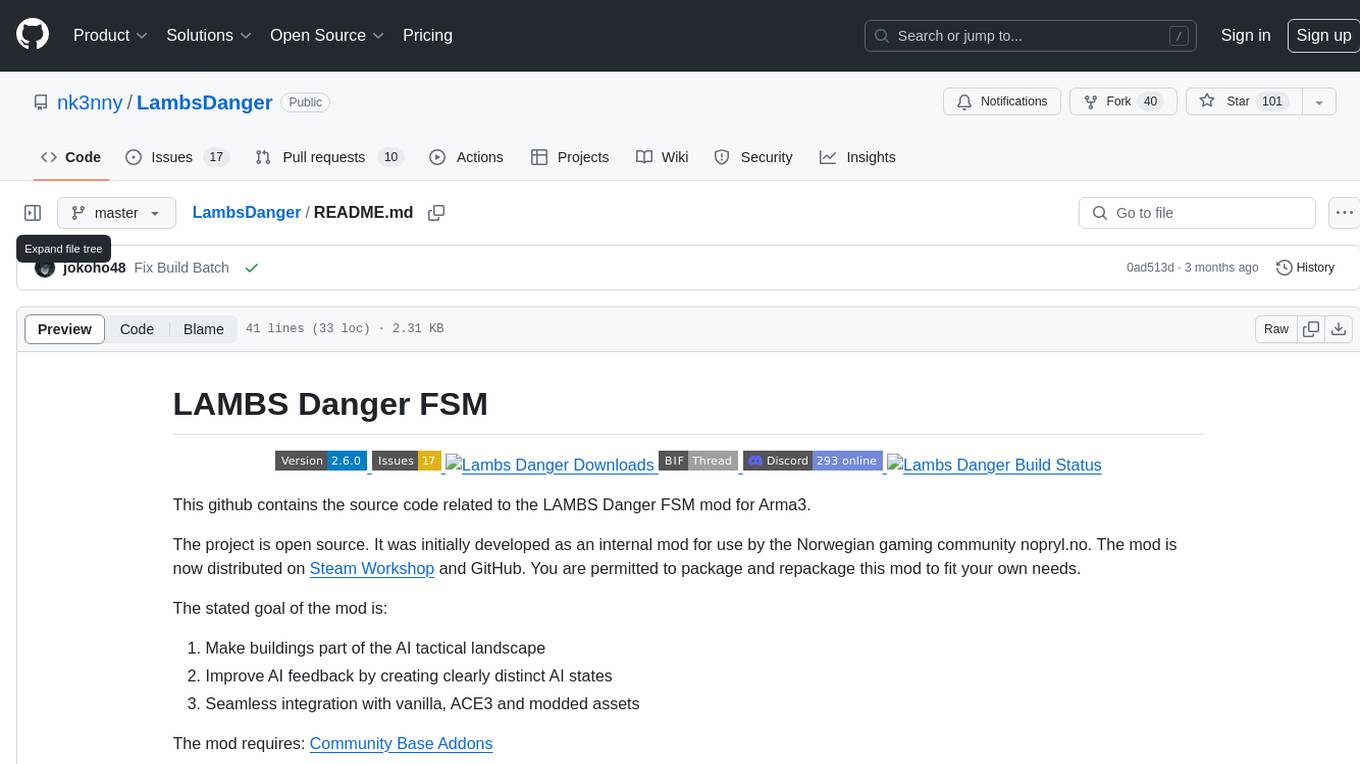
Task: Click the commit success checkmark
Action: [x=251, y=268]
